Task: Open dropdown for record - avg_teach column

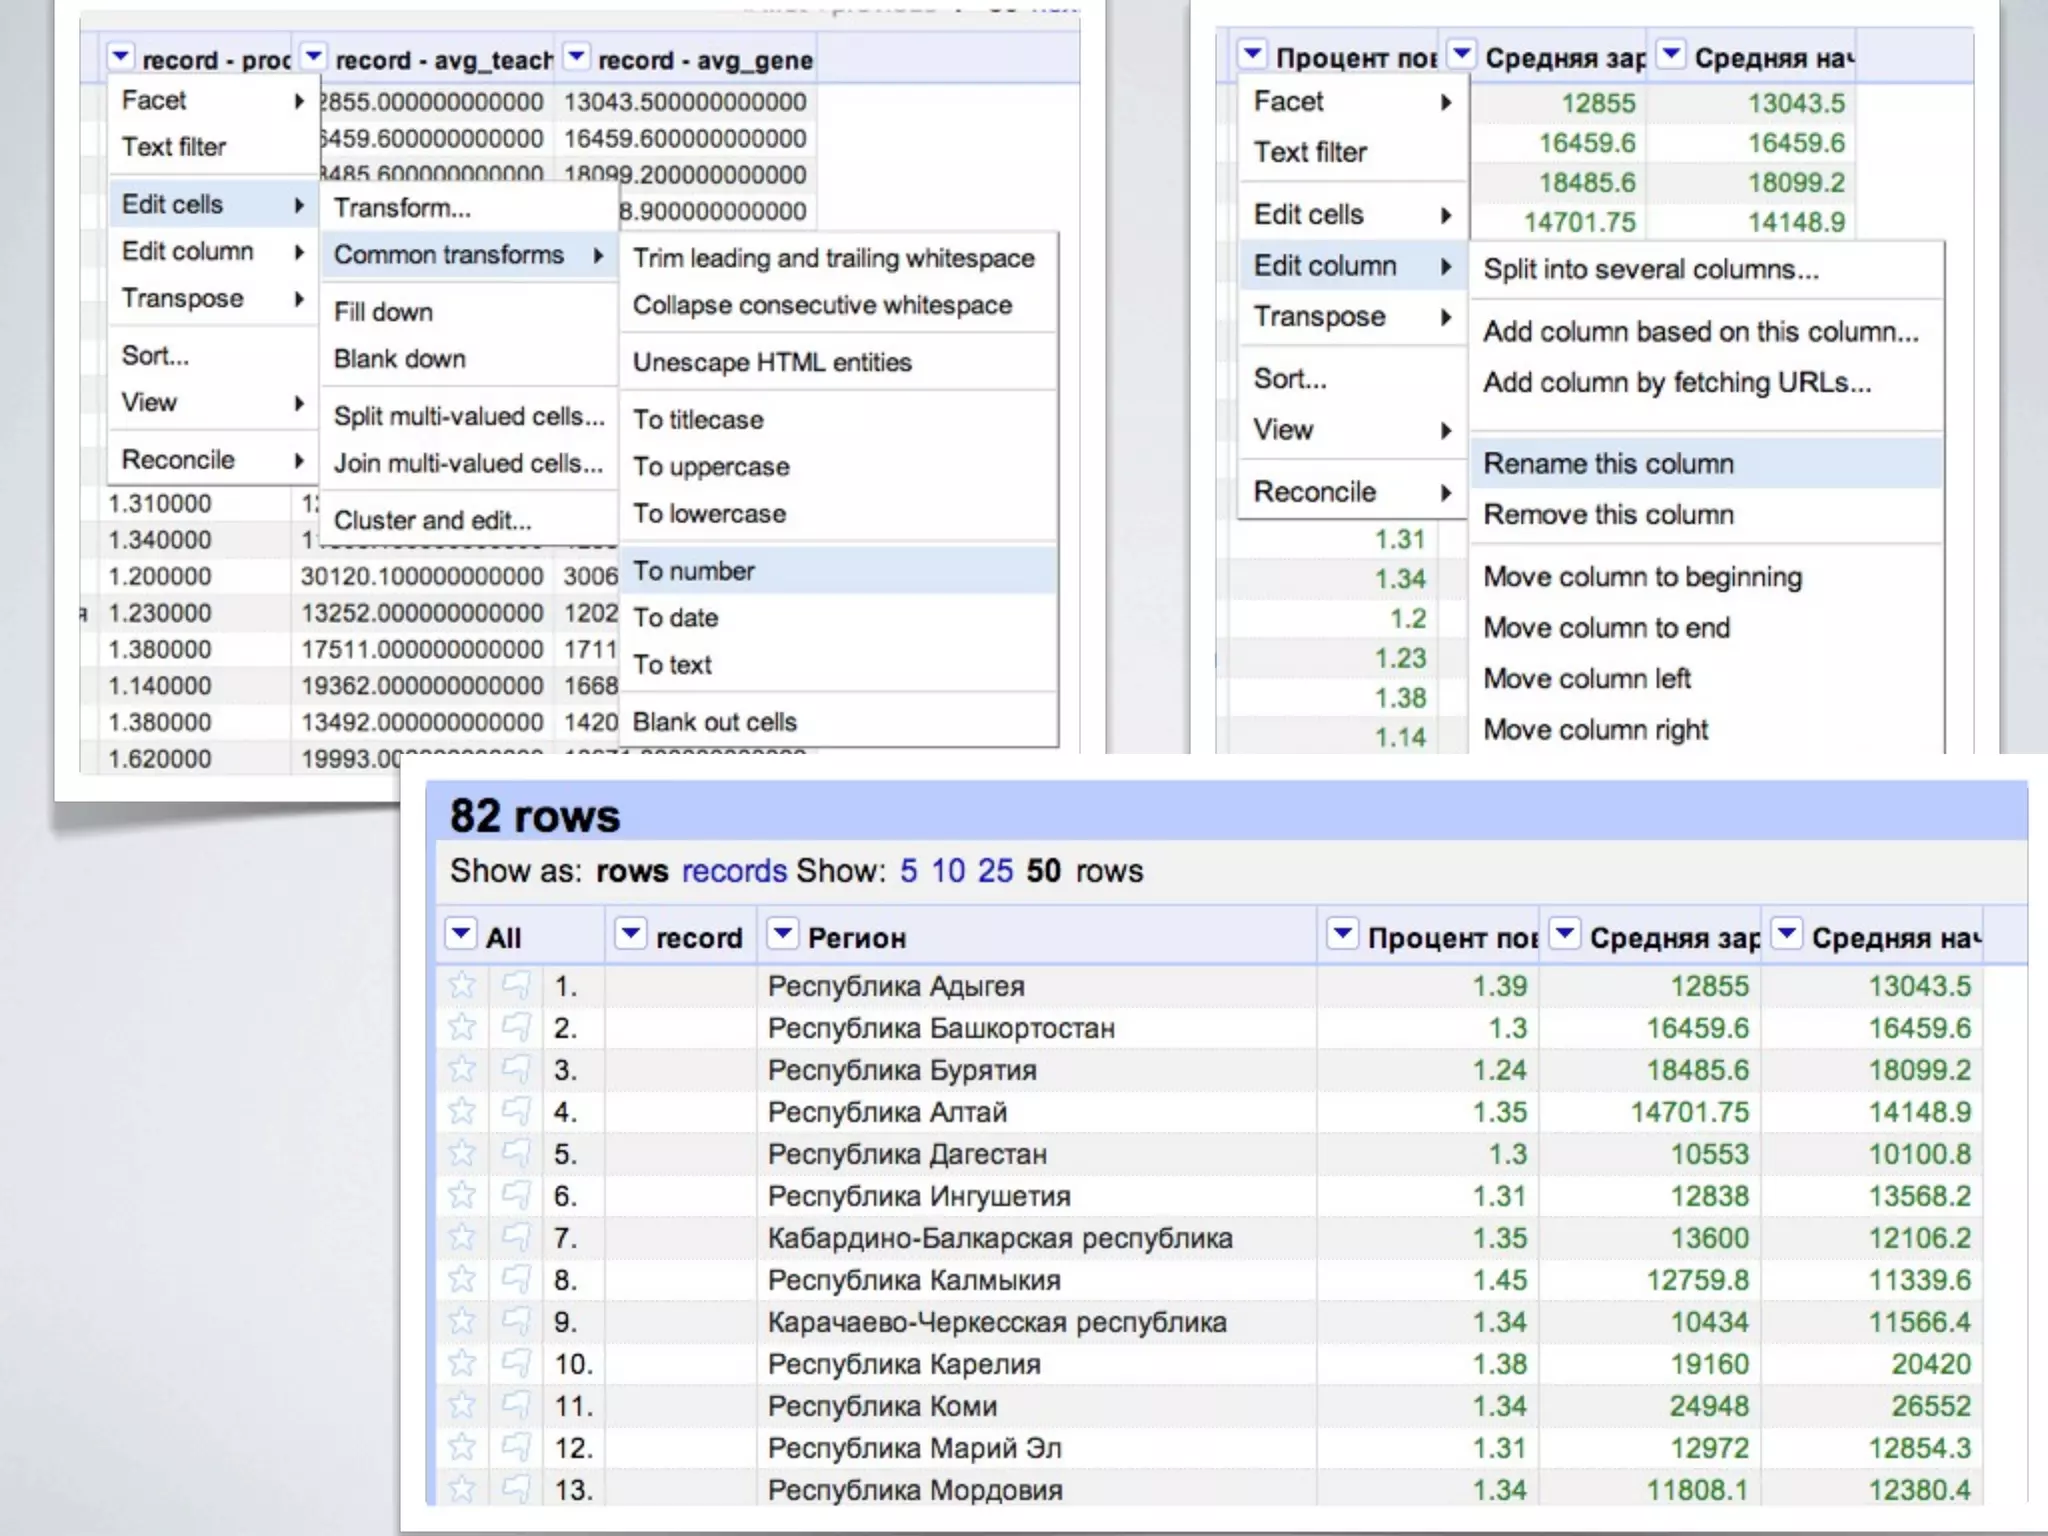Action: coord(314,57)
